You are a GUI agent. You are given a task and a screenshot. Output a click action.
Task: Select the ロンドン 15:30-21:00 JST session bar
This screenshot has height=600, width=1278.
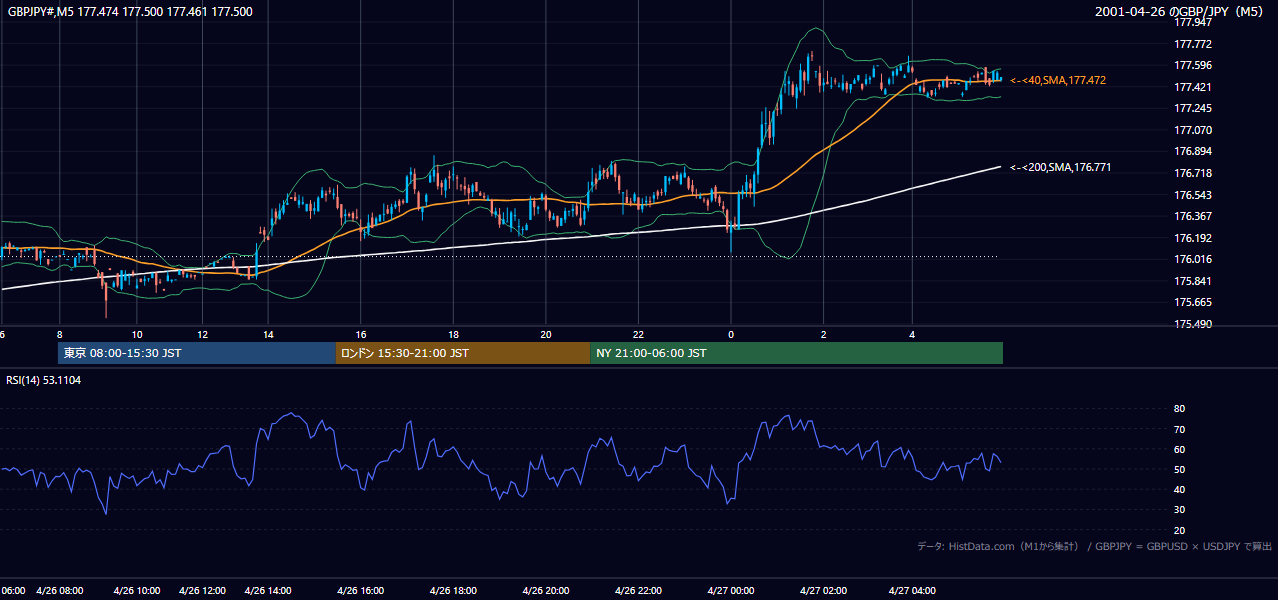coord(463,353)
